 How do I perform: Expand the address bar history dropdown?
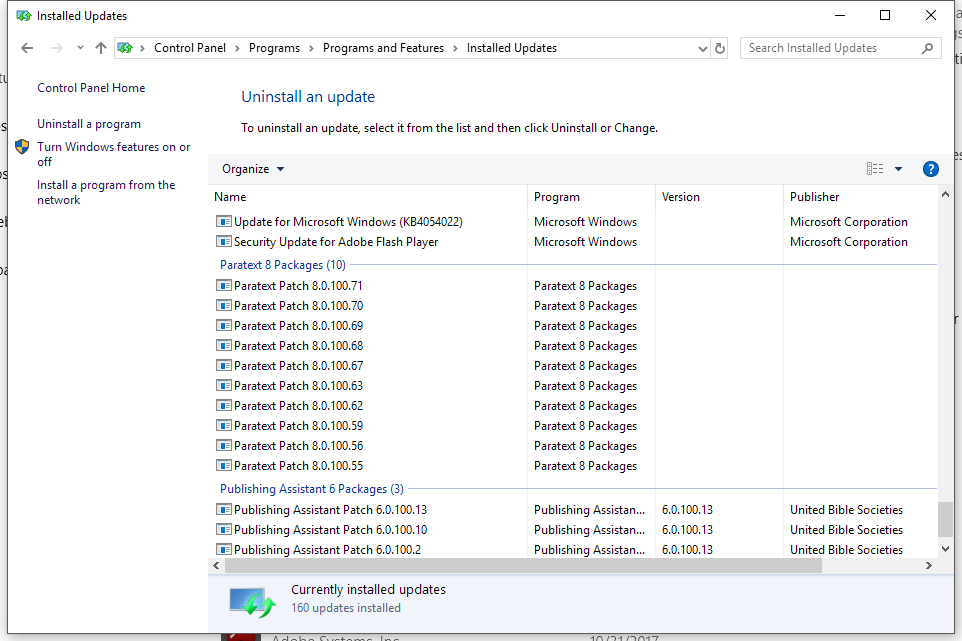702,48
